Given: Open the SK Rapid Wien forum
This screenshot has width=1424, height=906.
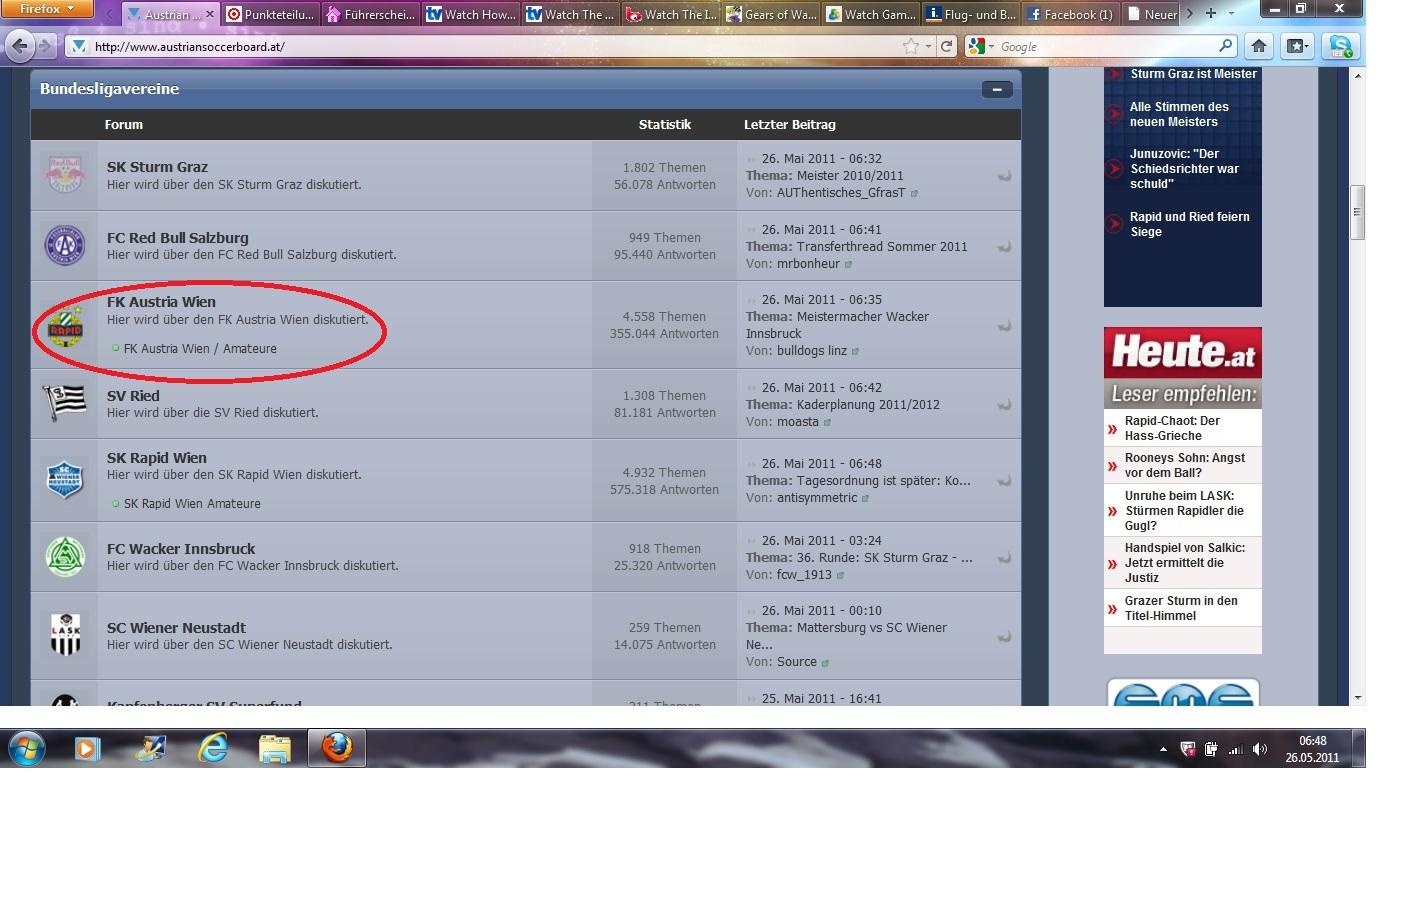Looking at the screenshot, I should pyautogui.click(x=156, y=458).
